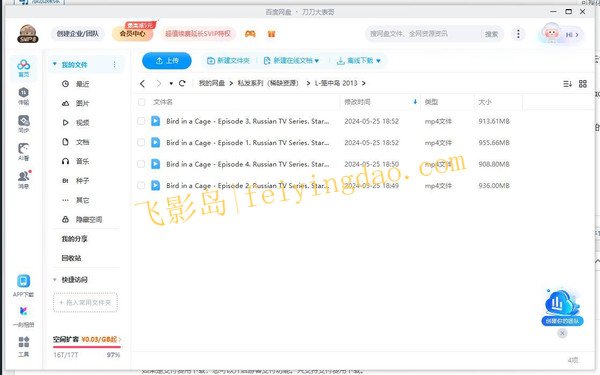Click the video file icon for Episode 1
Image resolution: width=600 pixels, height=375 pixels.
click(155, 142)
